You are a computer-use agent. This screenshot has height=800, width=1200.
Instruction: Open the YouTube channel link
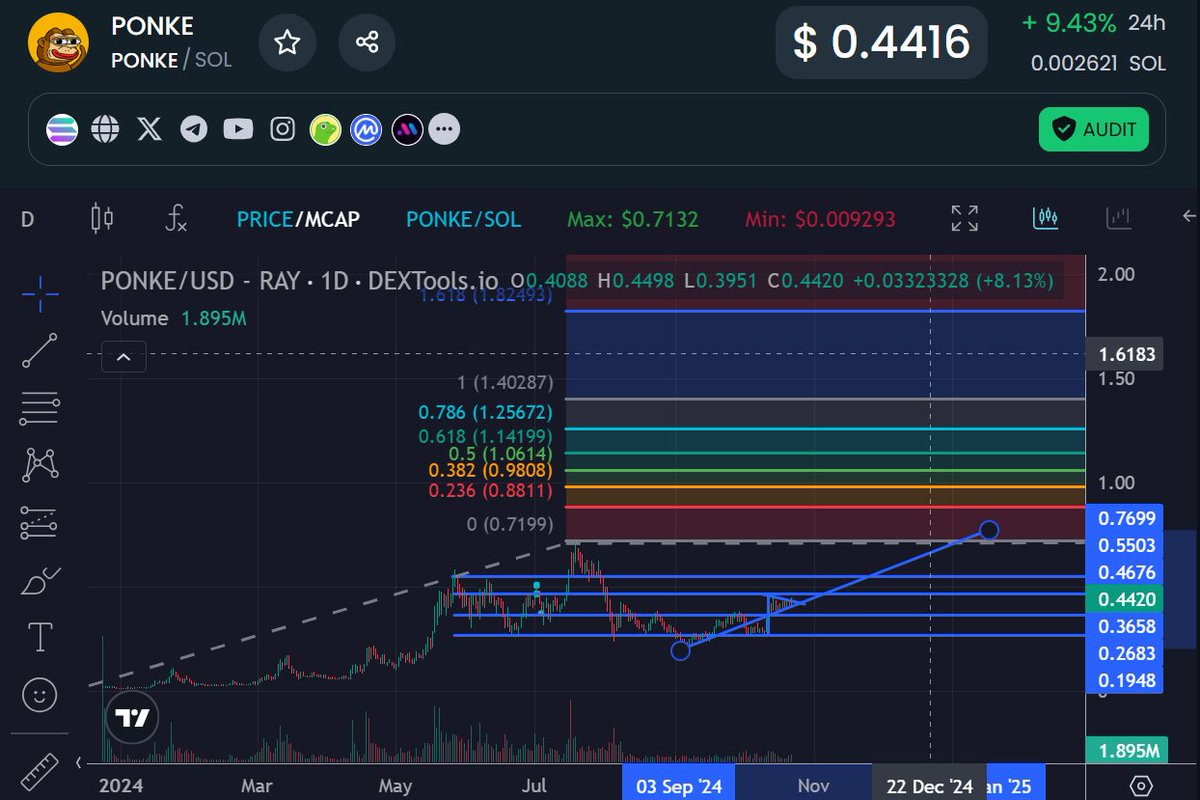(x=238, y=129)
